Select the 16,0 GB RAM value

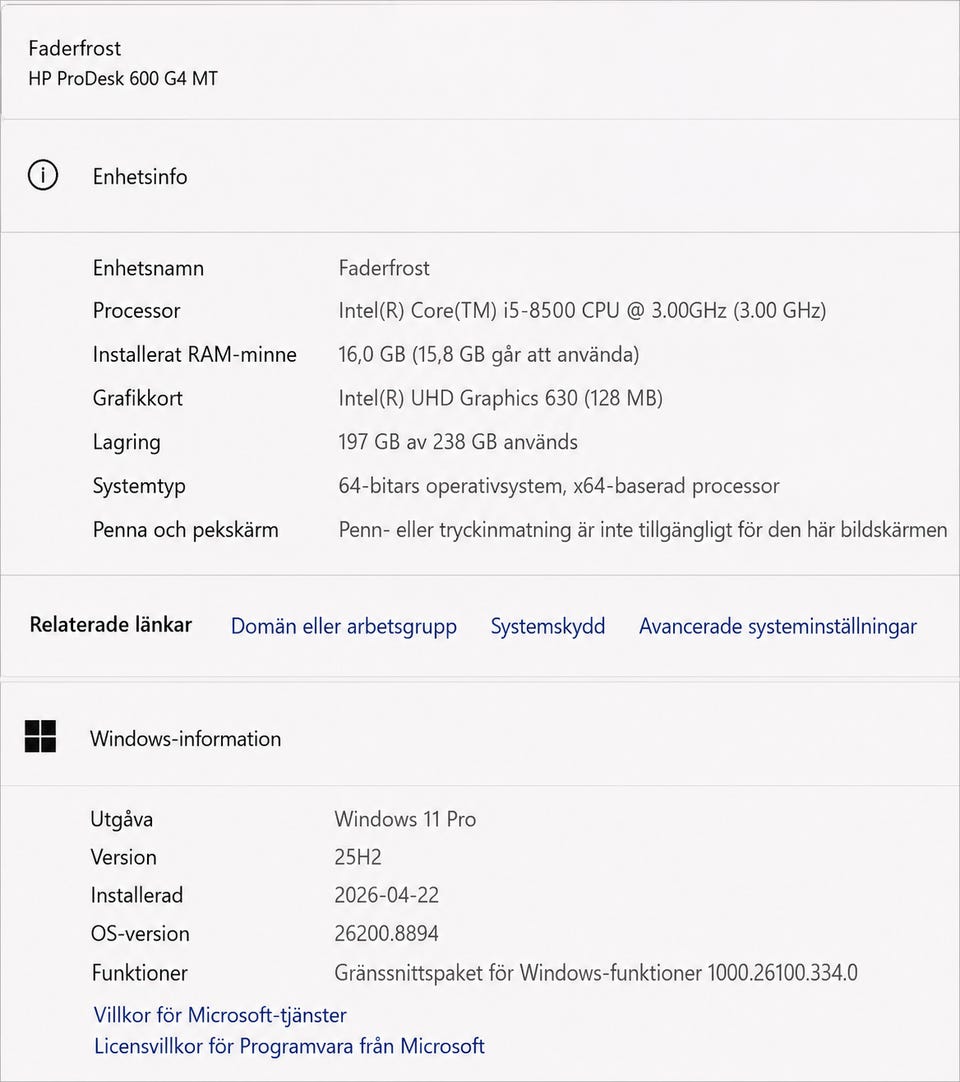[x=489, y=355]
